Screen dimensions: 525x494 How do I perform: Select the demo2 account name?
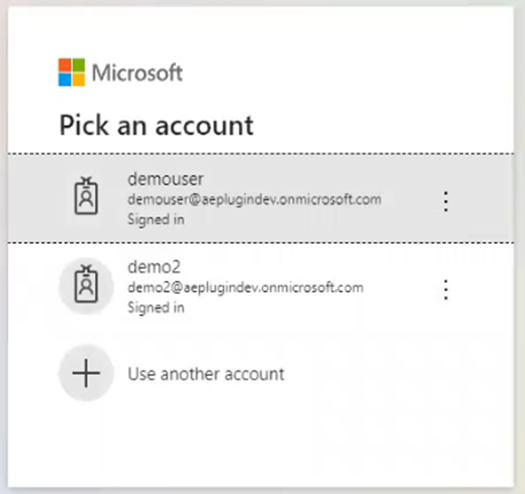click(154, 267)
